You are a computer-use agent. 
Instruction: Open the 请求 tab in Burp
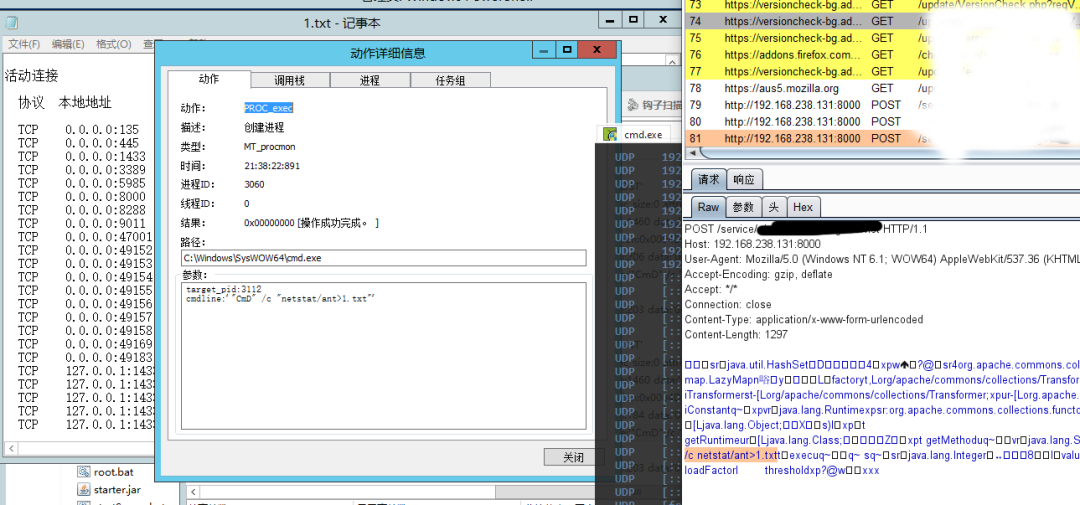pyautogui.click(x=708, y=180)
